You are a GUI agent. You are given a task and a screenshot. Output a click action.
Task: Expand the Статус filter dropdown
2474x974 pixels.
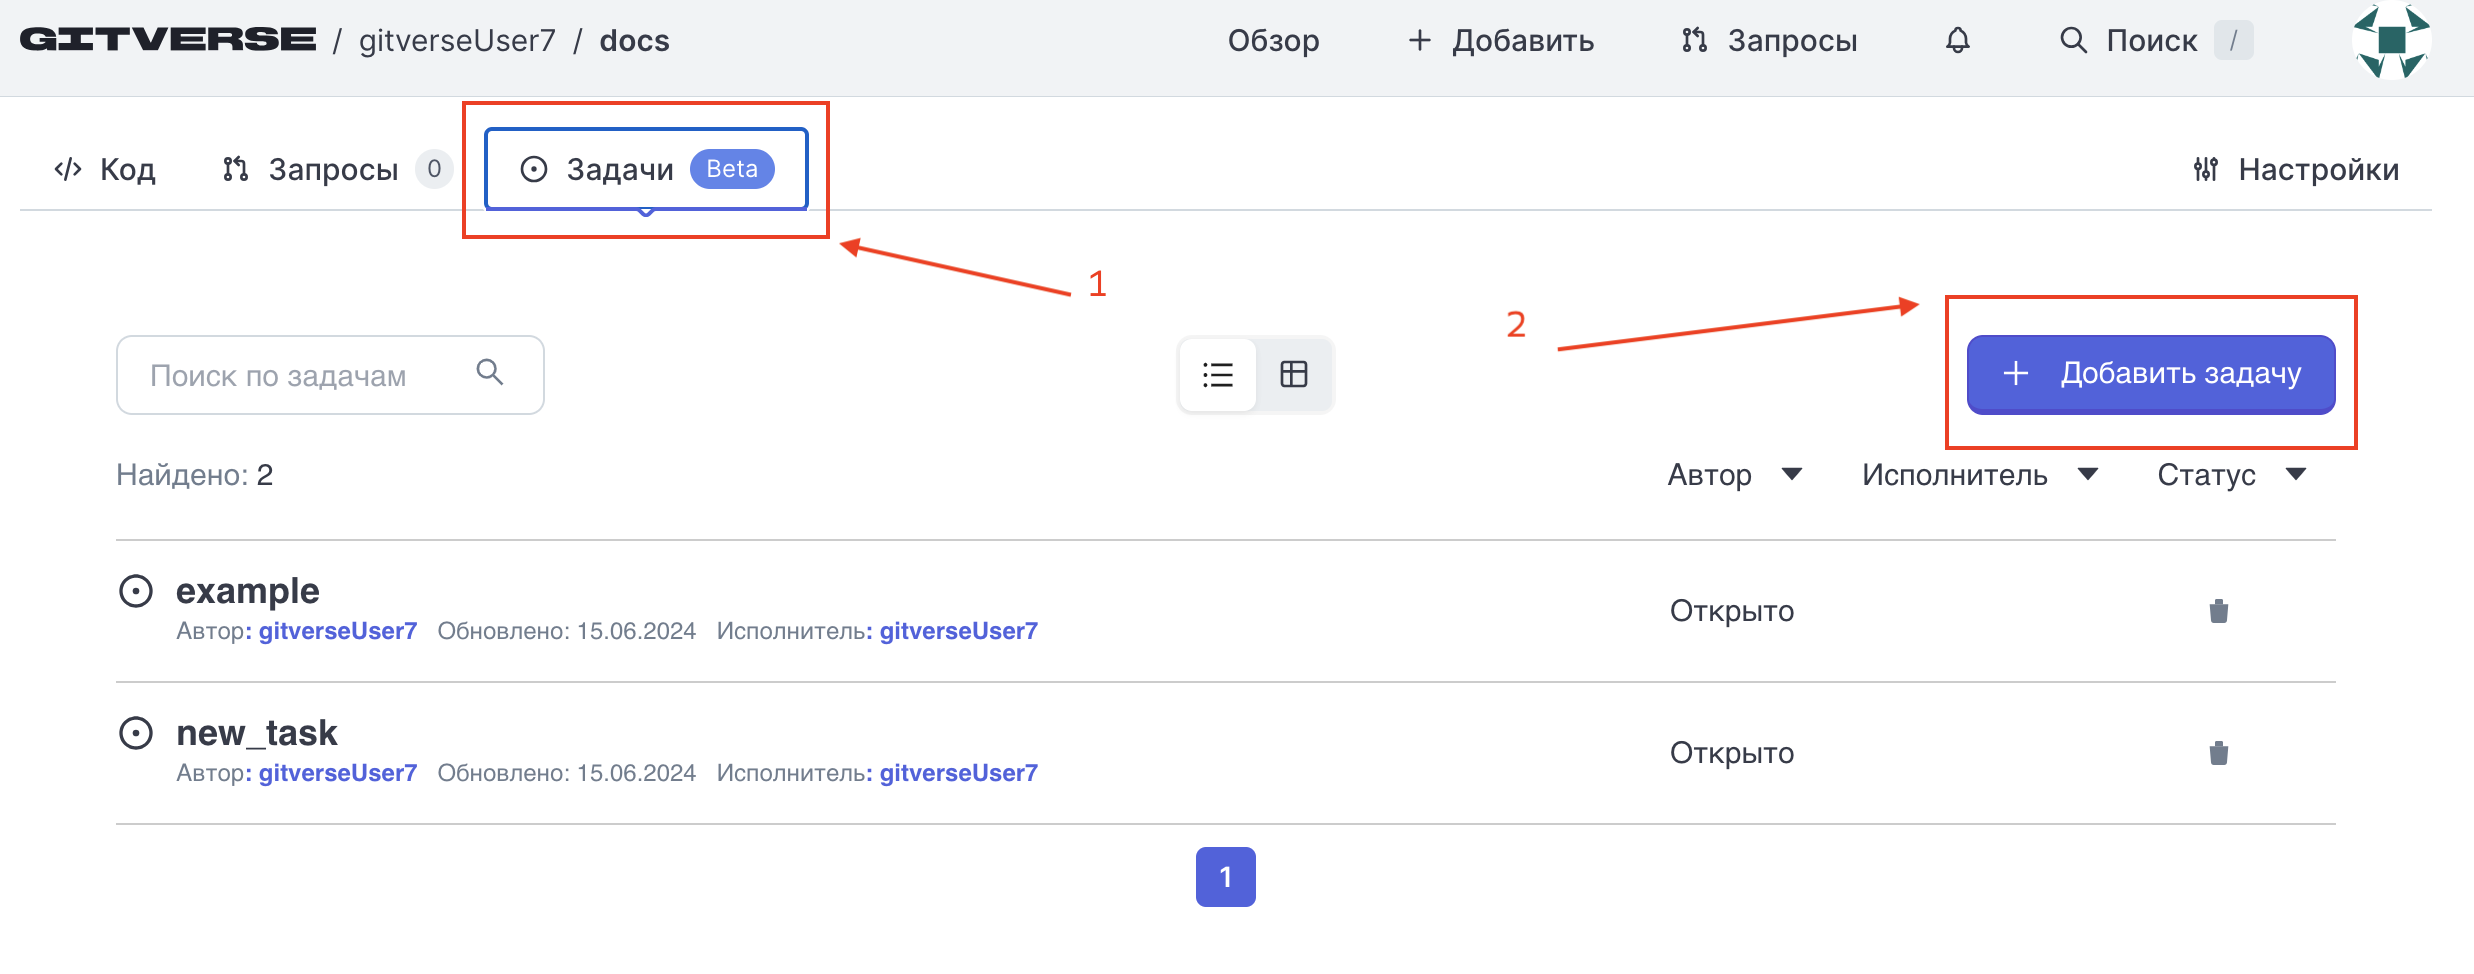pyautogui.click(x=2231, y=475)
